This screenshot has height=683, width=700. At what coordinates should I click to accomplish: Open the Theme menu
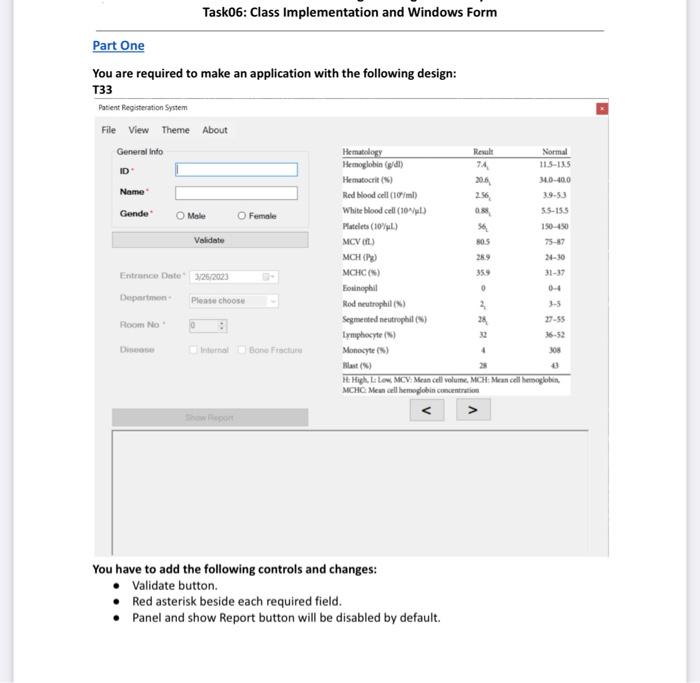pos(175,130)
